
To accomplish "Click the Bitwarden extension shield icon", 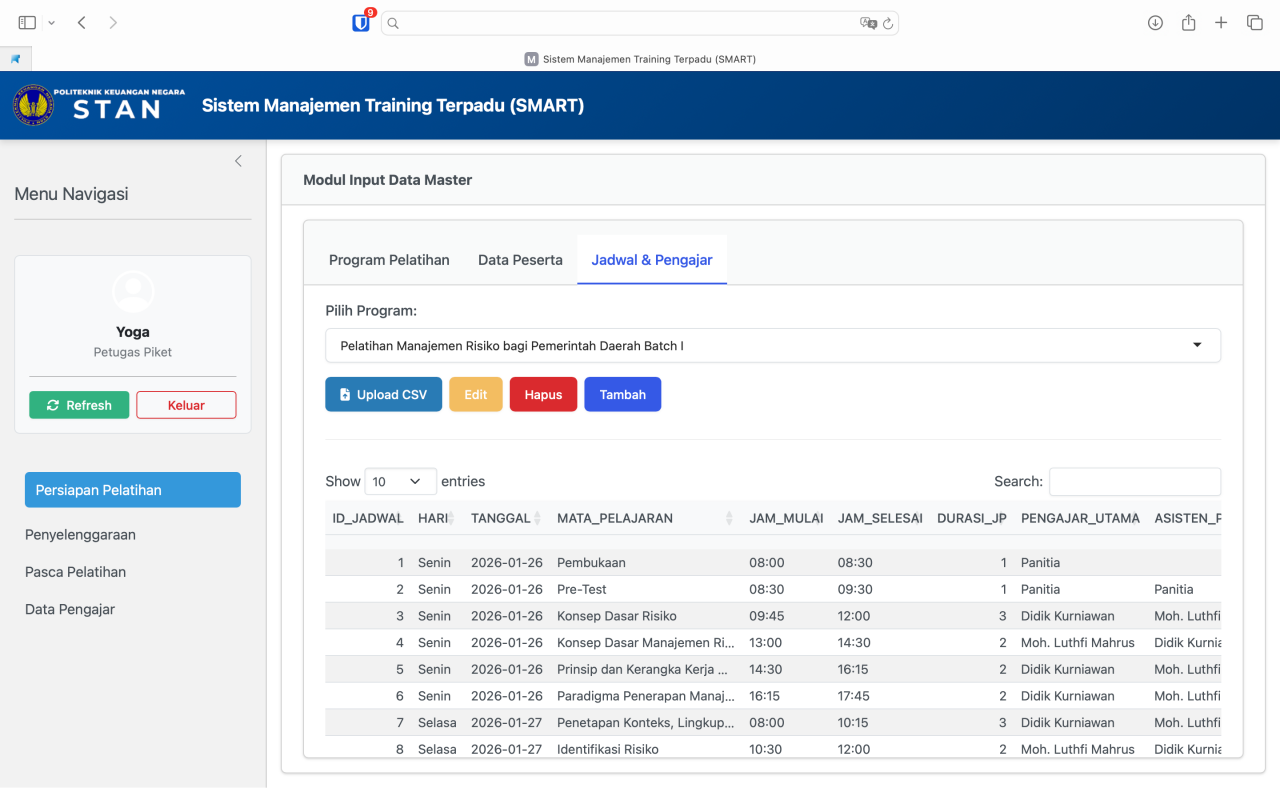I will [361, 22].
